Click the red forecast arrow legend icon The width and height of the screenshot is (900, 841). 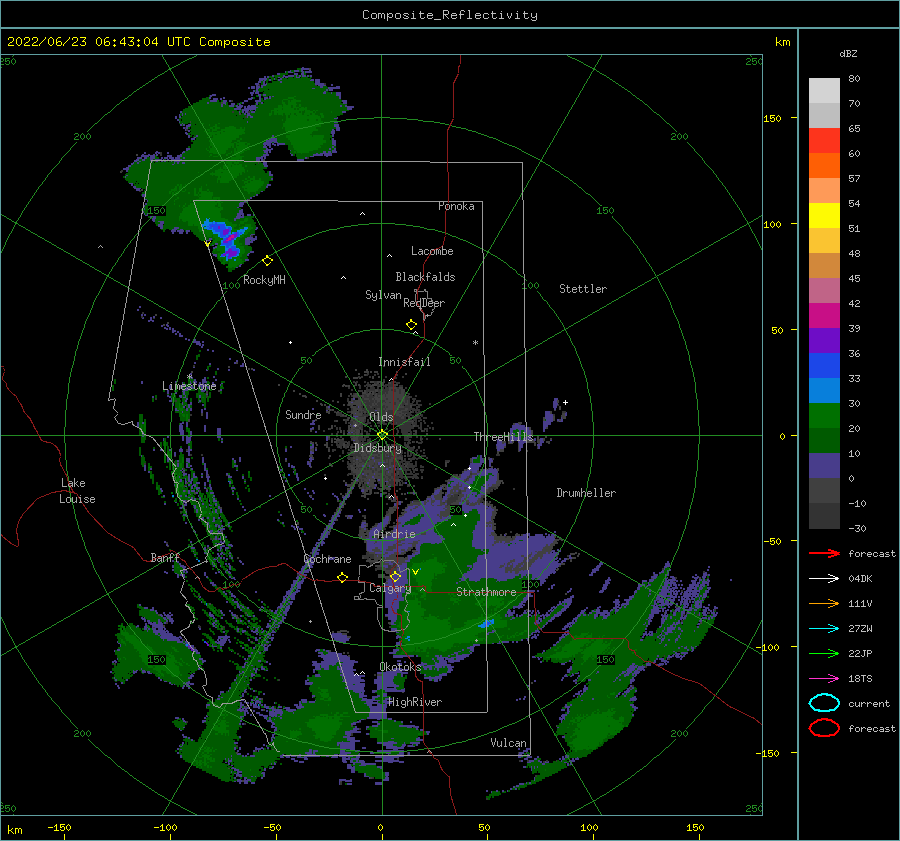824,553
